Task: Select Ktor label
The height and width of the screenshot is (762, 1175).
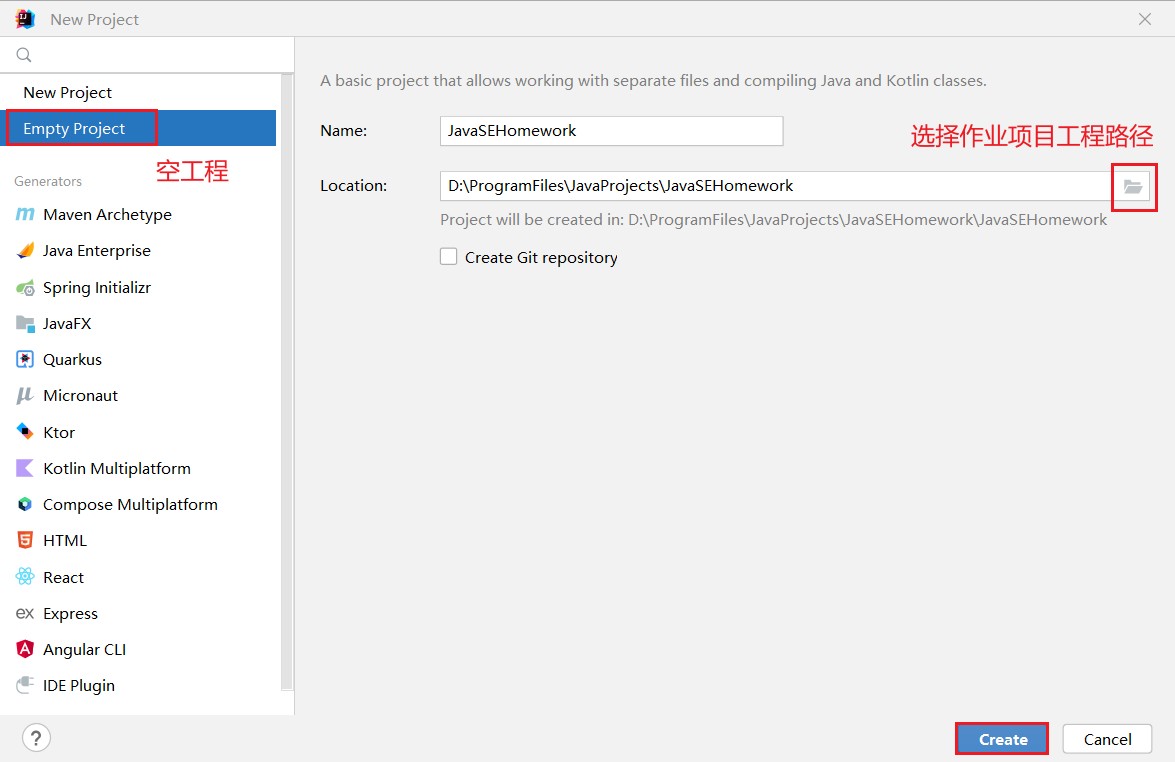Action: click(58, 432)
